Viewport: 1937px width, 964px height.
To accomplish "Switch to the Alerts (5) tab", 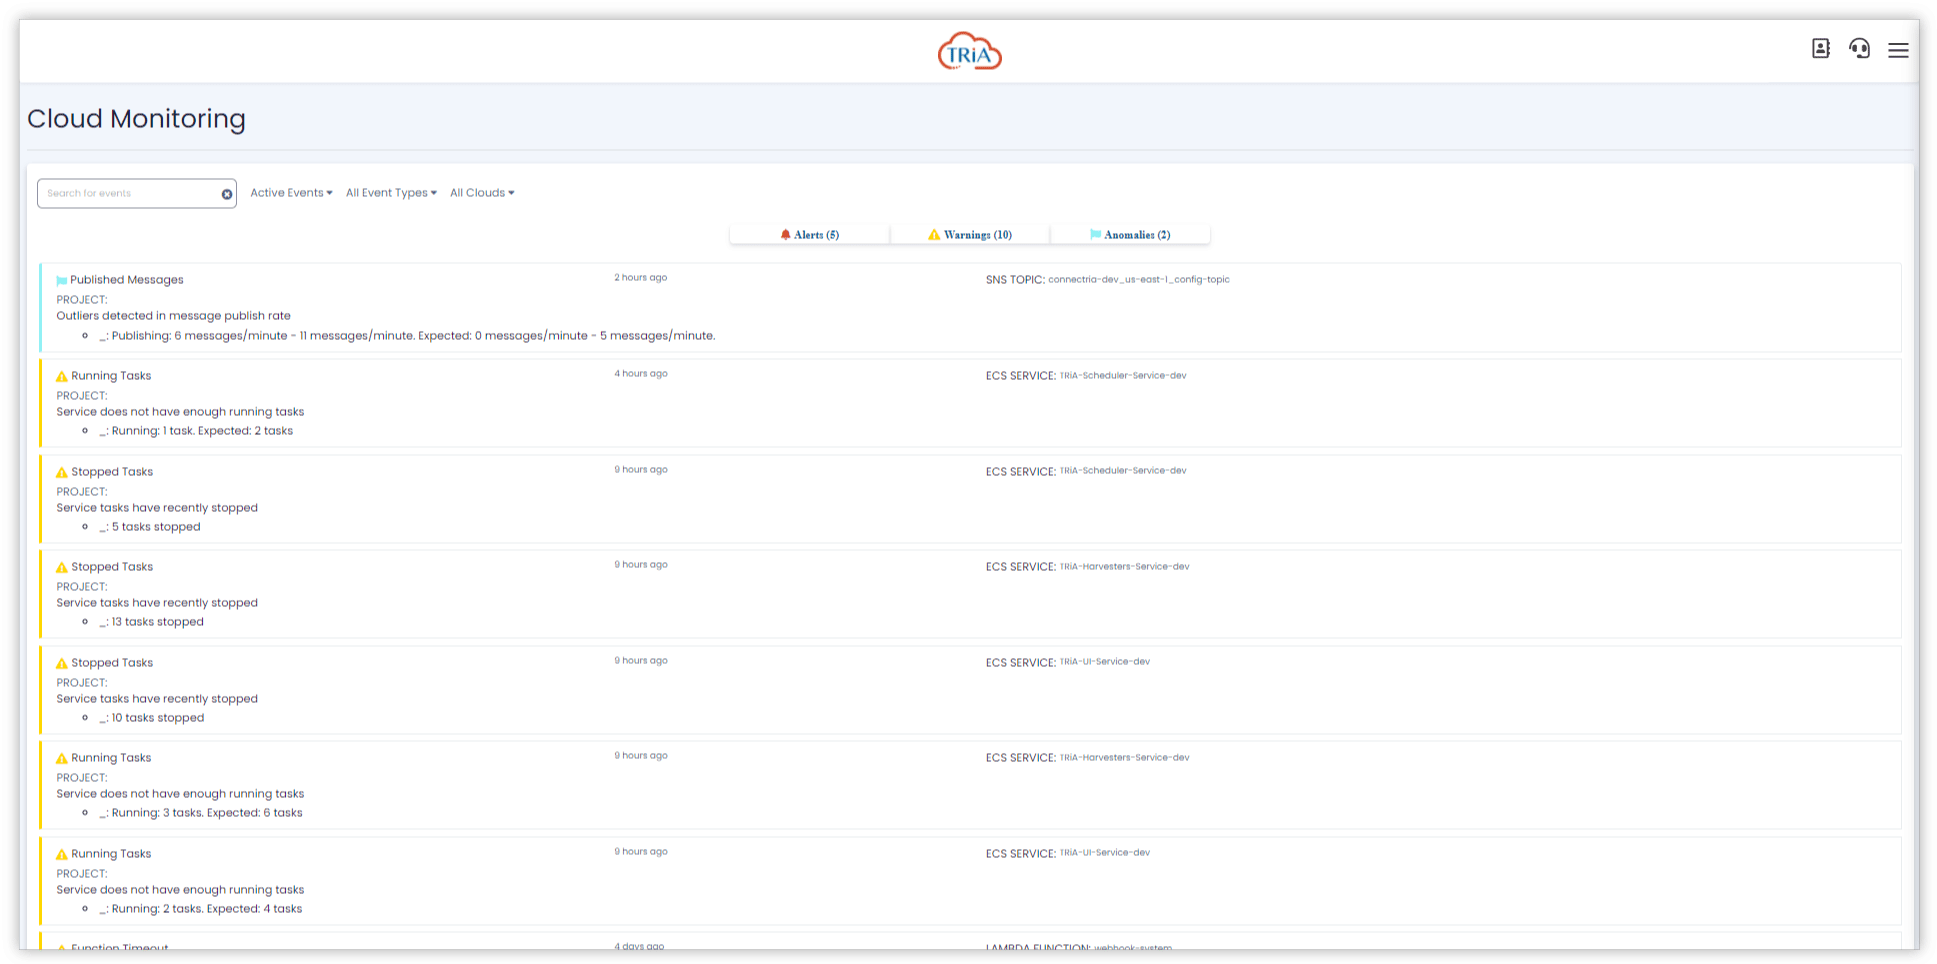I will (x=810, y=235).
